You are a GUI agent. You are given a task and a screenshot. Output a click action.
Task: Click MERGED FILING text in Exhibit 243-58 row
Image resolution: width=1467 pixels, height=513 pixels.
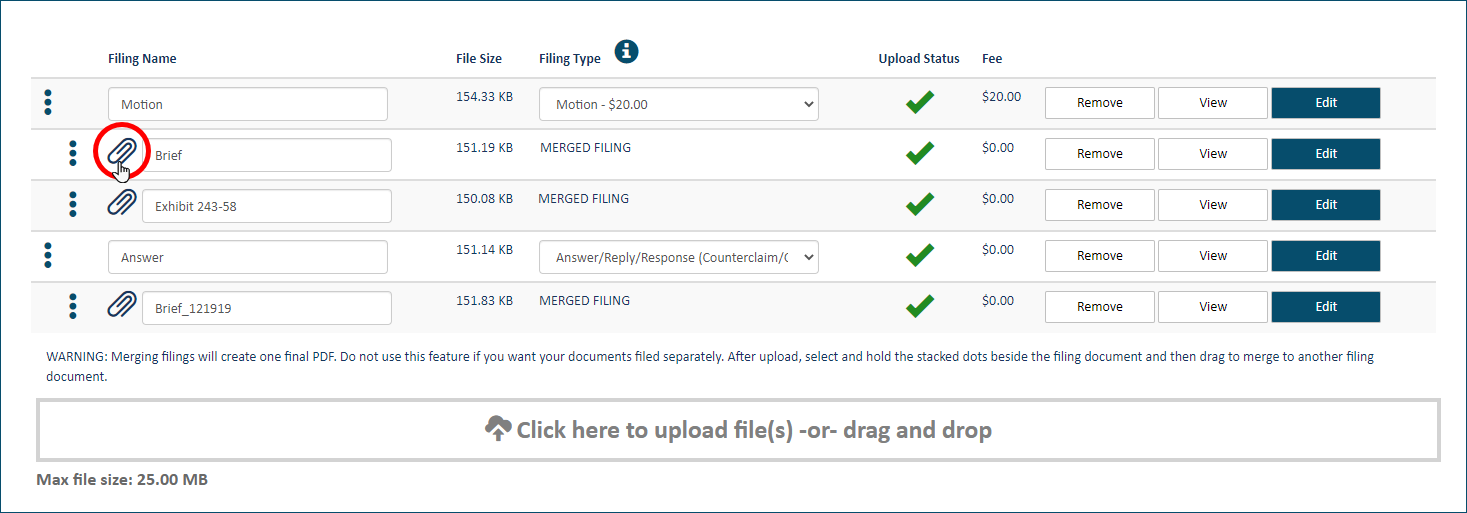[584, 199]
